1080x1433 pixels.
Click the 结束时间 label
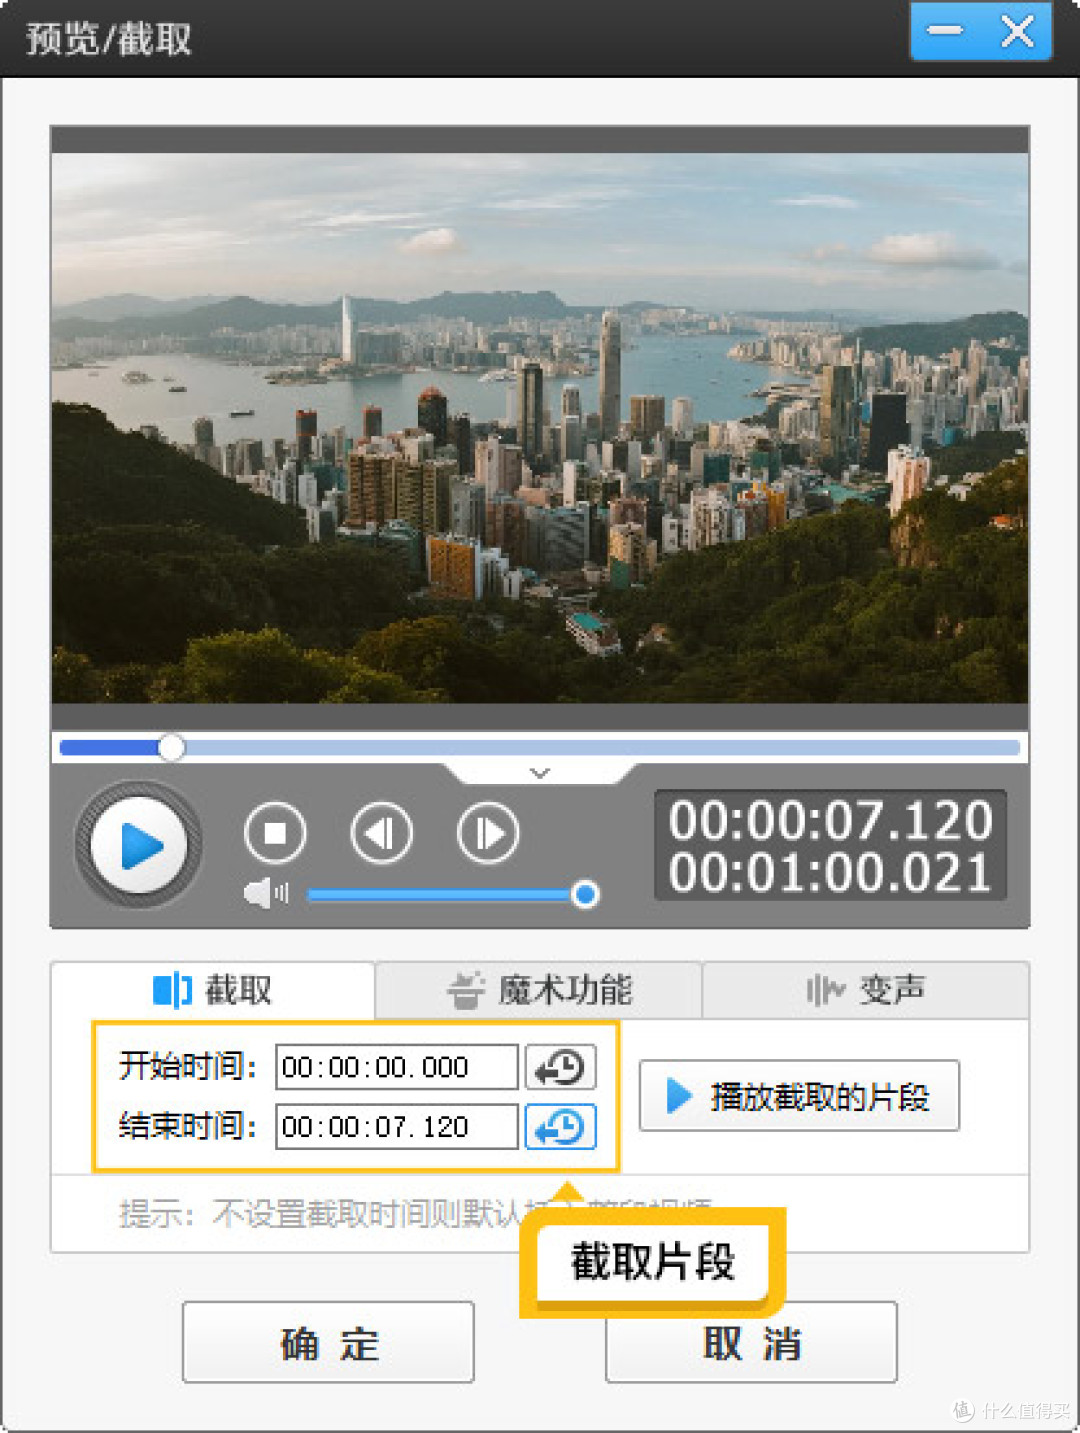point(187,1126)
